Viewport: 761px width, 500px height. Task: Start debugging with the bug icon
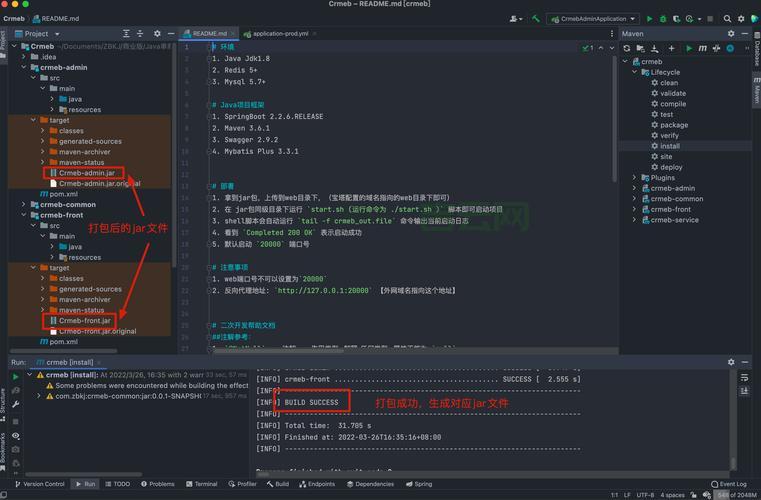[x=663, y=18]
